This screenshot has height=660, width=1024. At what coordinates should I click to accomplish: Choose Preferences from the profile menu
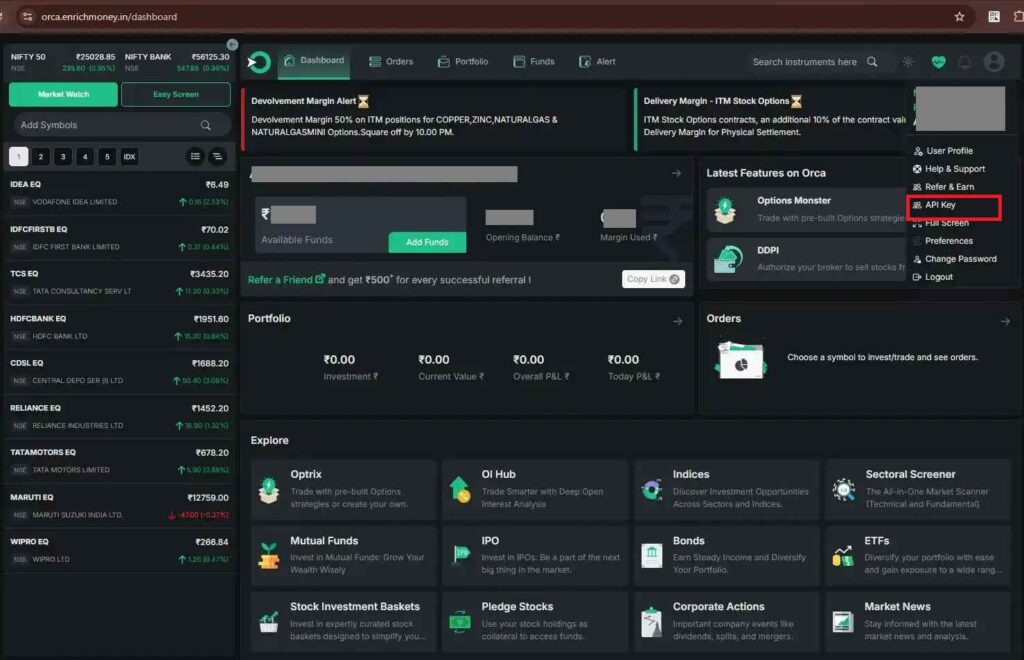pyautogui.click(x=943, y=241)
